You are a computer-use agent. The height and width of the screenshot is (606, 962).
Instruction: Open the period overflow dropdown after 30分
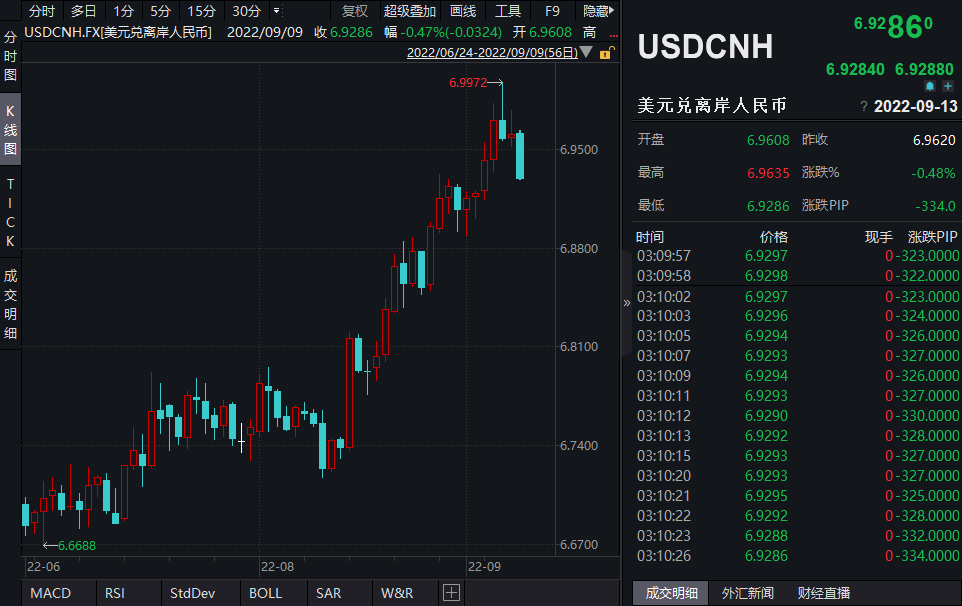point(277,10)
